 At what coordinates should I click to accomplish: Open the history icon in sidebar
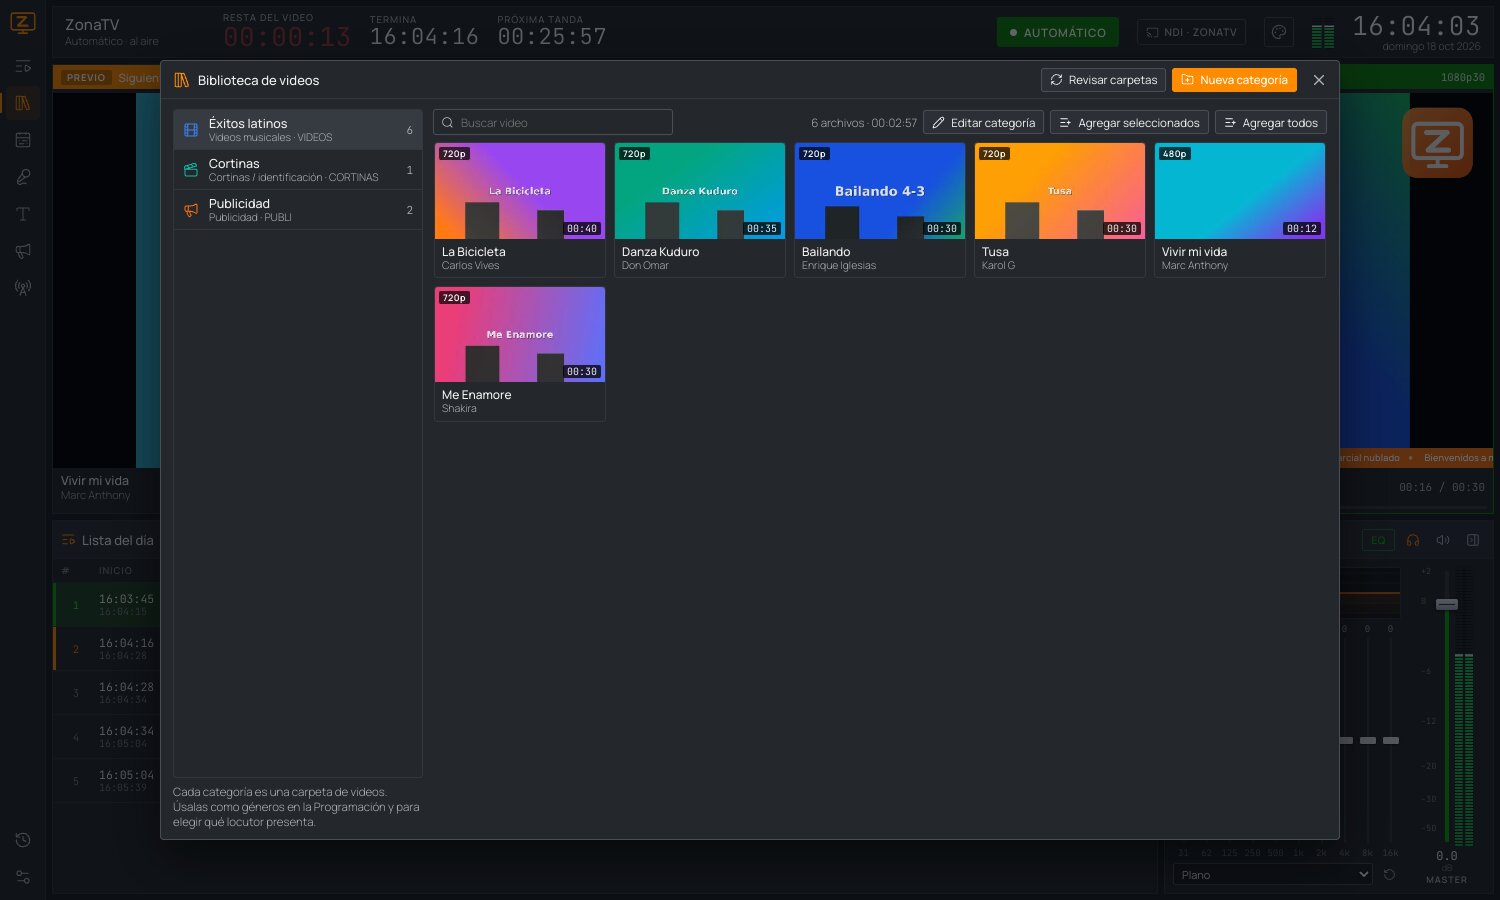(22, 840)
